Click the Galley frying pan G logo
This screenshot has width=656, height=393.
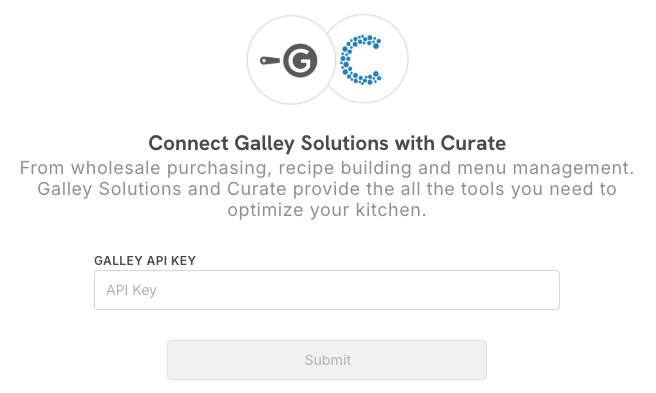(289, 61)
